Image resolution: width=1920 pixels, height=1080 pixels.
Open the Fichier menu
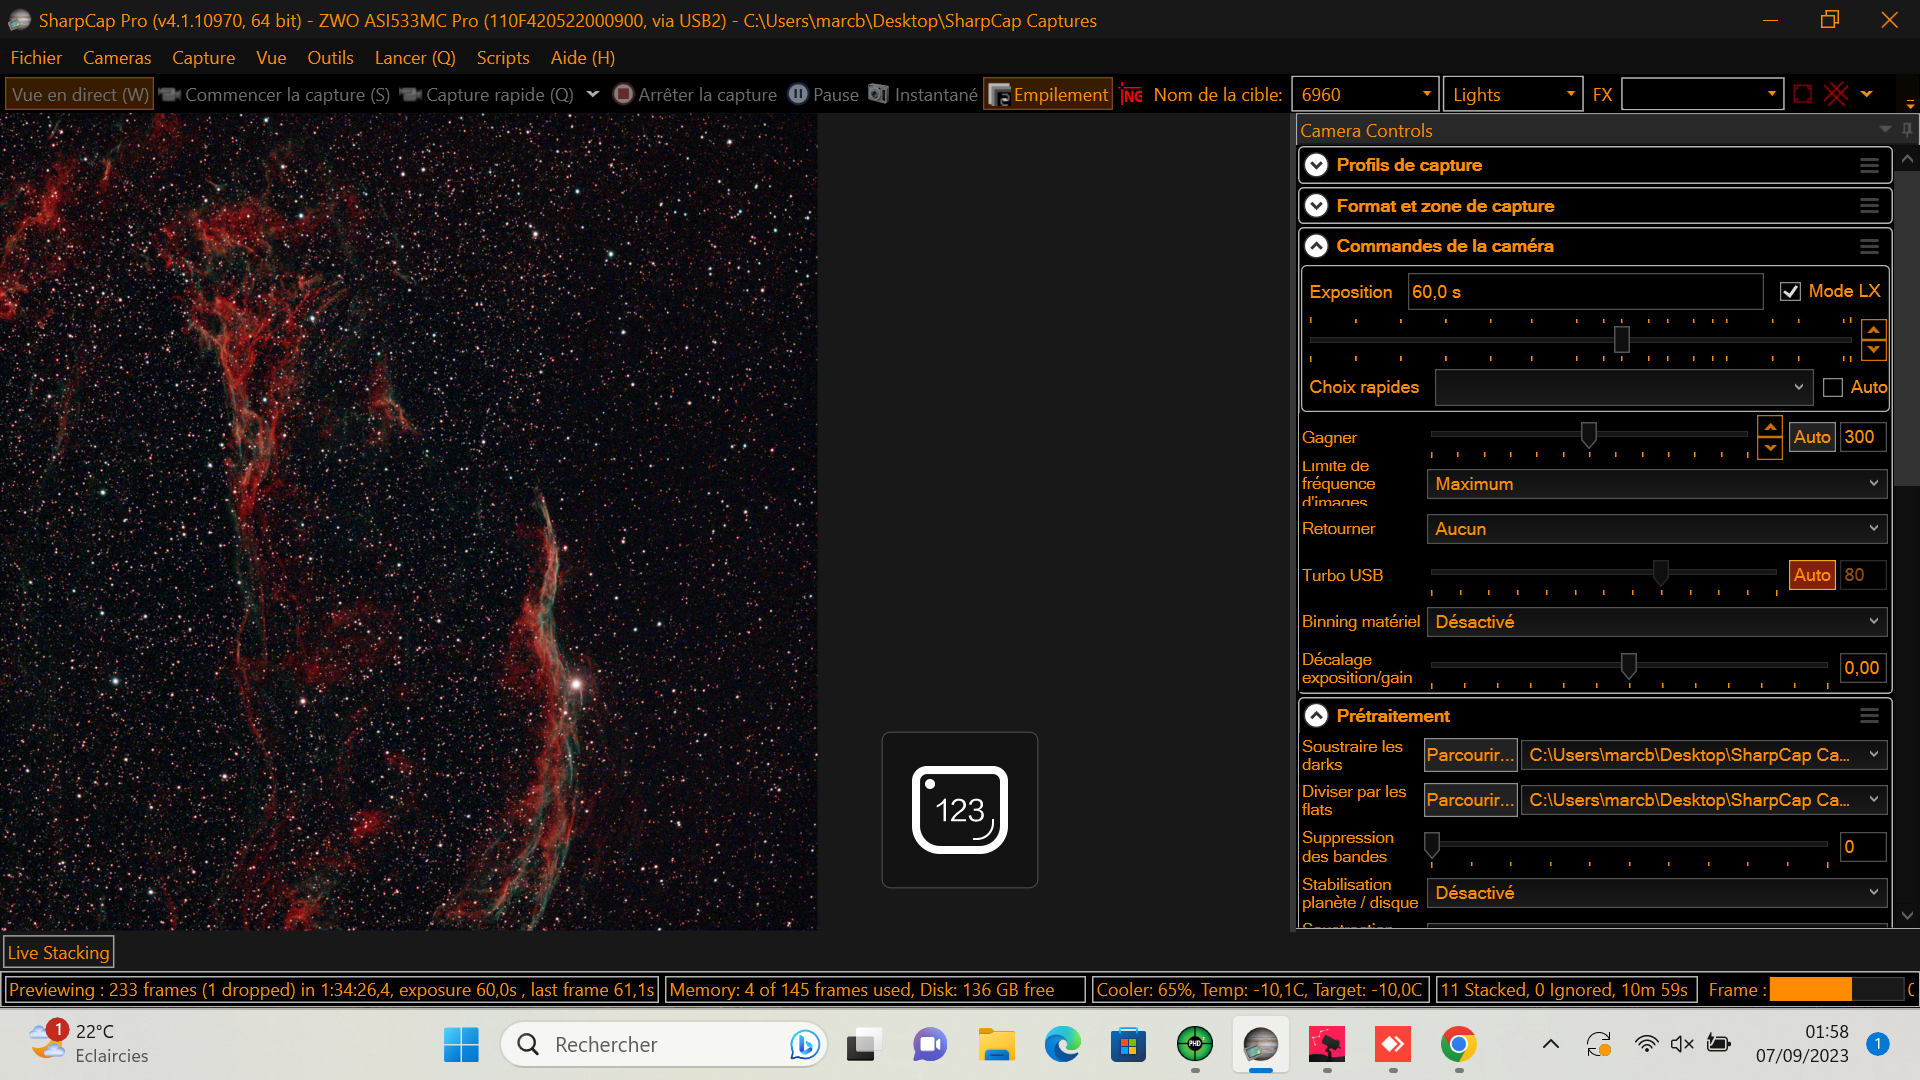36,58
